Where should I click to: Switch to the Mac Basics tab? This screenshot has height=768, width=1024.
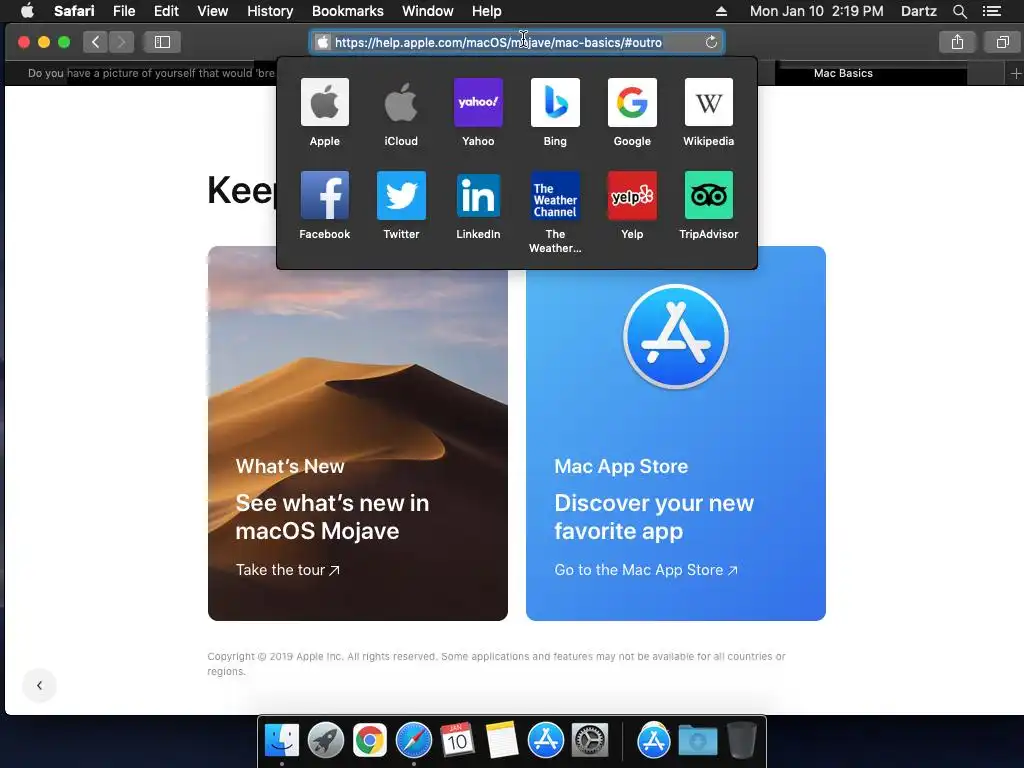[843, 73]
